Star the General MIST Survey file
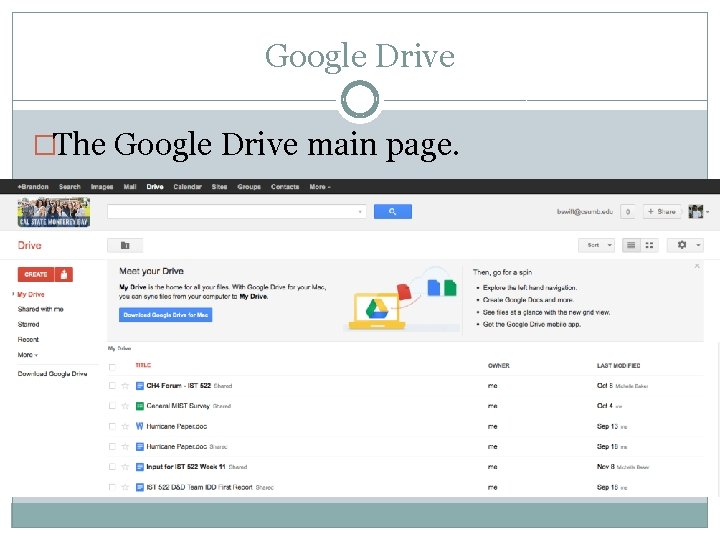 [x=125, y=406]
